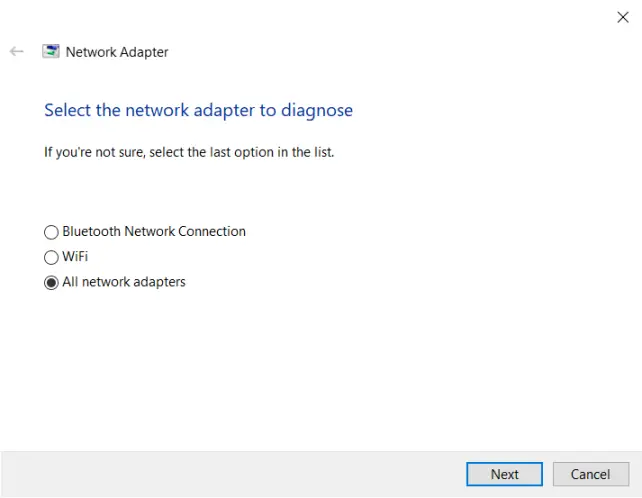Select the All network adapters radio button
The width and height of the screenshot is (642, 498).
point(52,283)
